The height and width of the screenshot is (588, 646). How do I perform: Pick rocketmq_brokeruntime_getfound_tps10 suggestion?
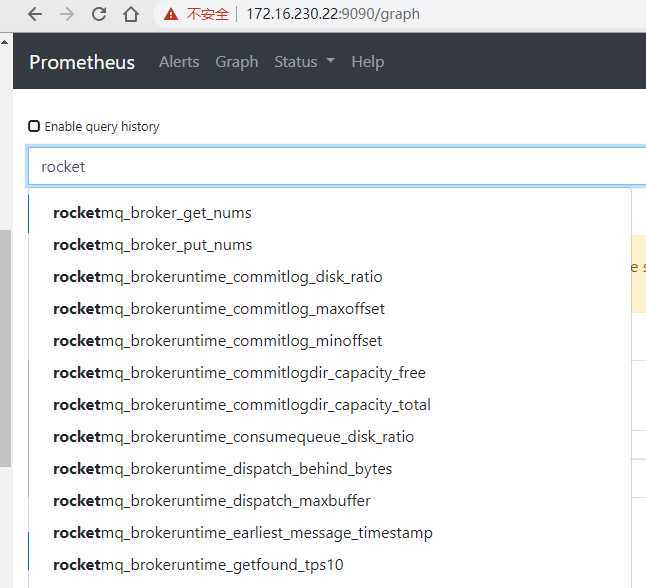pyautogui.click(x=330, y=565)
